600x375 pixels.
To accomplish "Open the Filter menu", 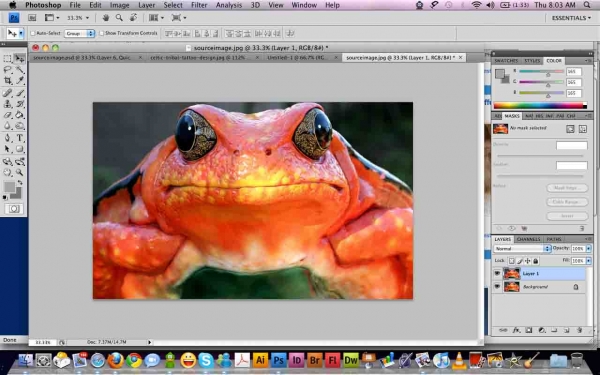I will tap(199, 5).
